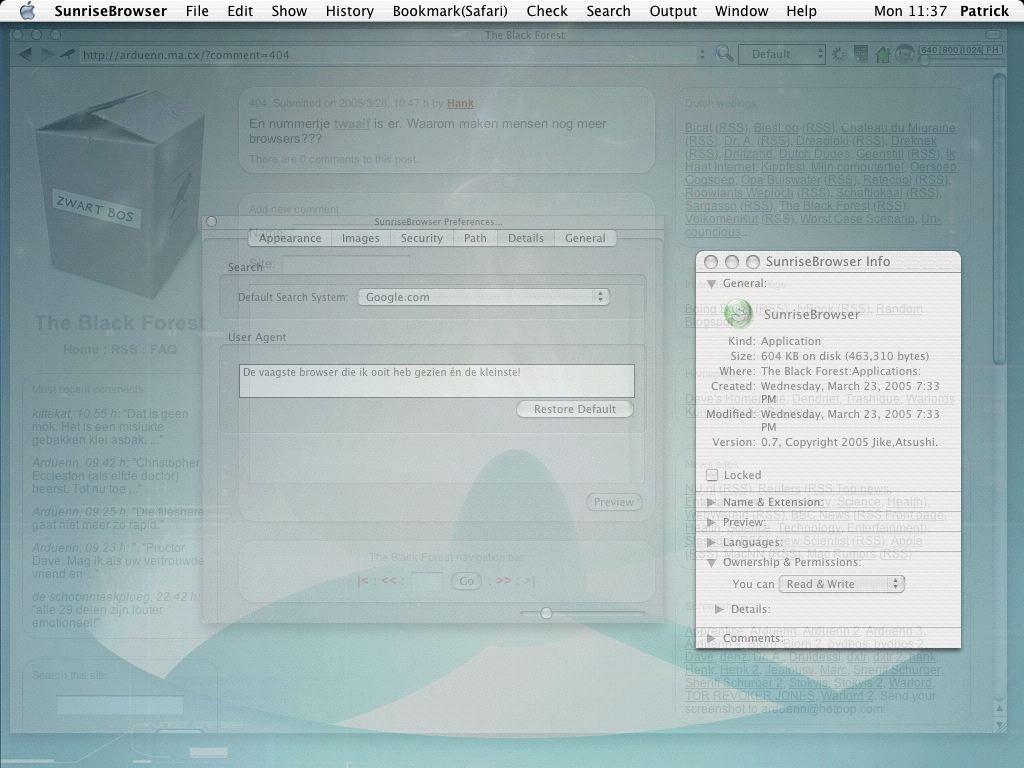The image size is (1024, 768).
Task: Expand Name & Extension section
Action: [711, 502]
